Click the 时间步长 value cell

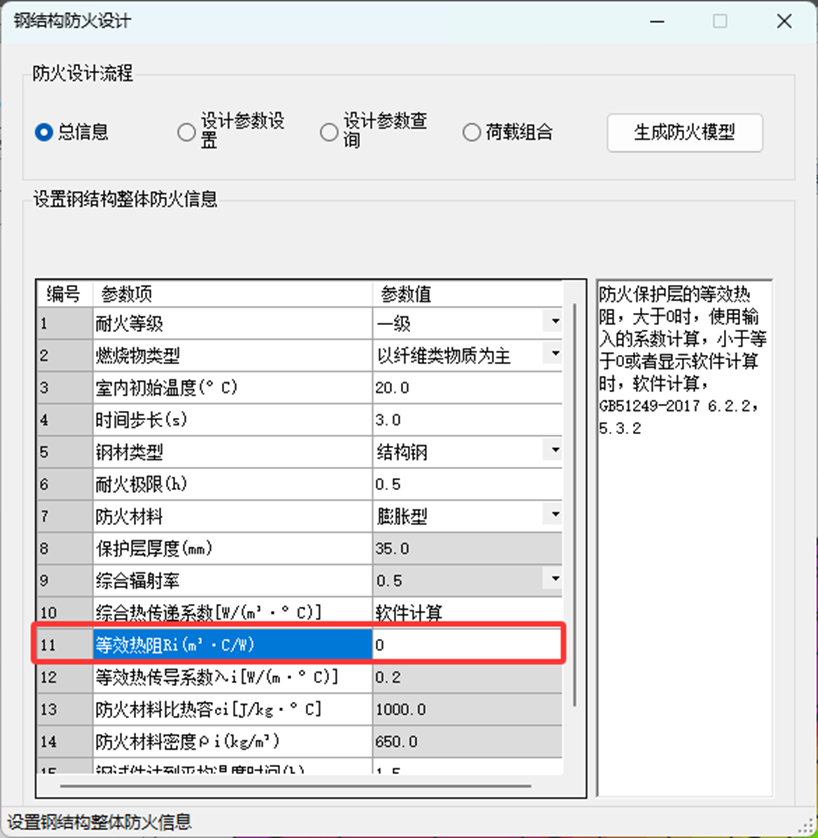point(465,419)
